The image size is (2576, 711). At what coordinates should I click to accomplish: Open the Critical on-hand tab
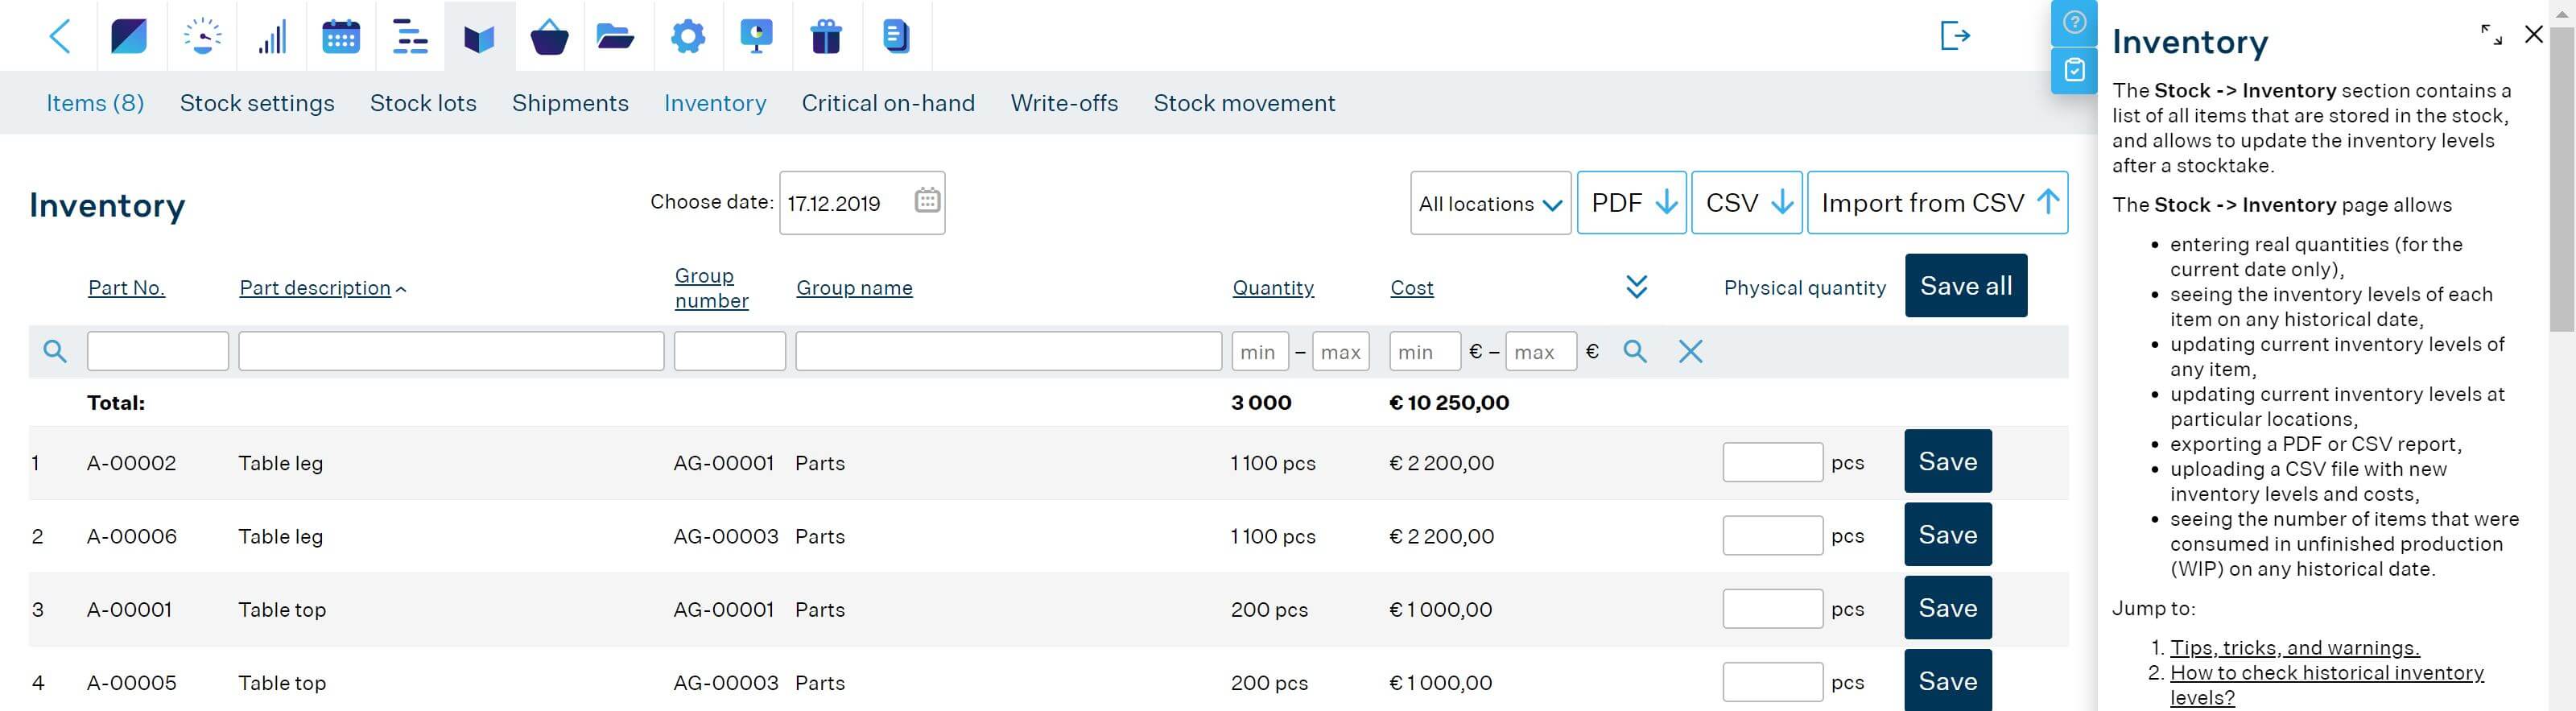(888, 103)
